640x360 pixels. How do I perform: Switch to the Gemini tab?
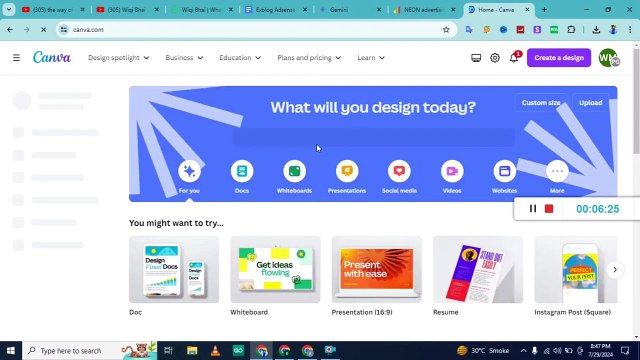point(350,9)
